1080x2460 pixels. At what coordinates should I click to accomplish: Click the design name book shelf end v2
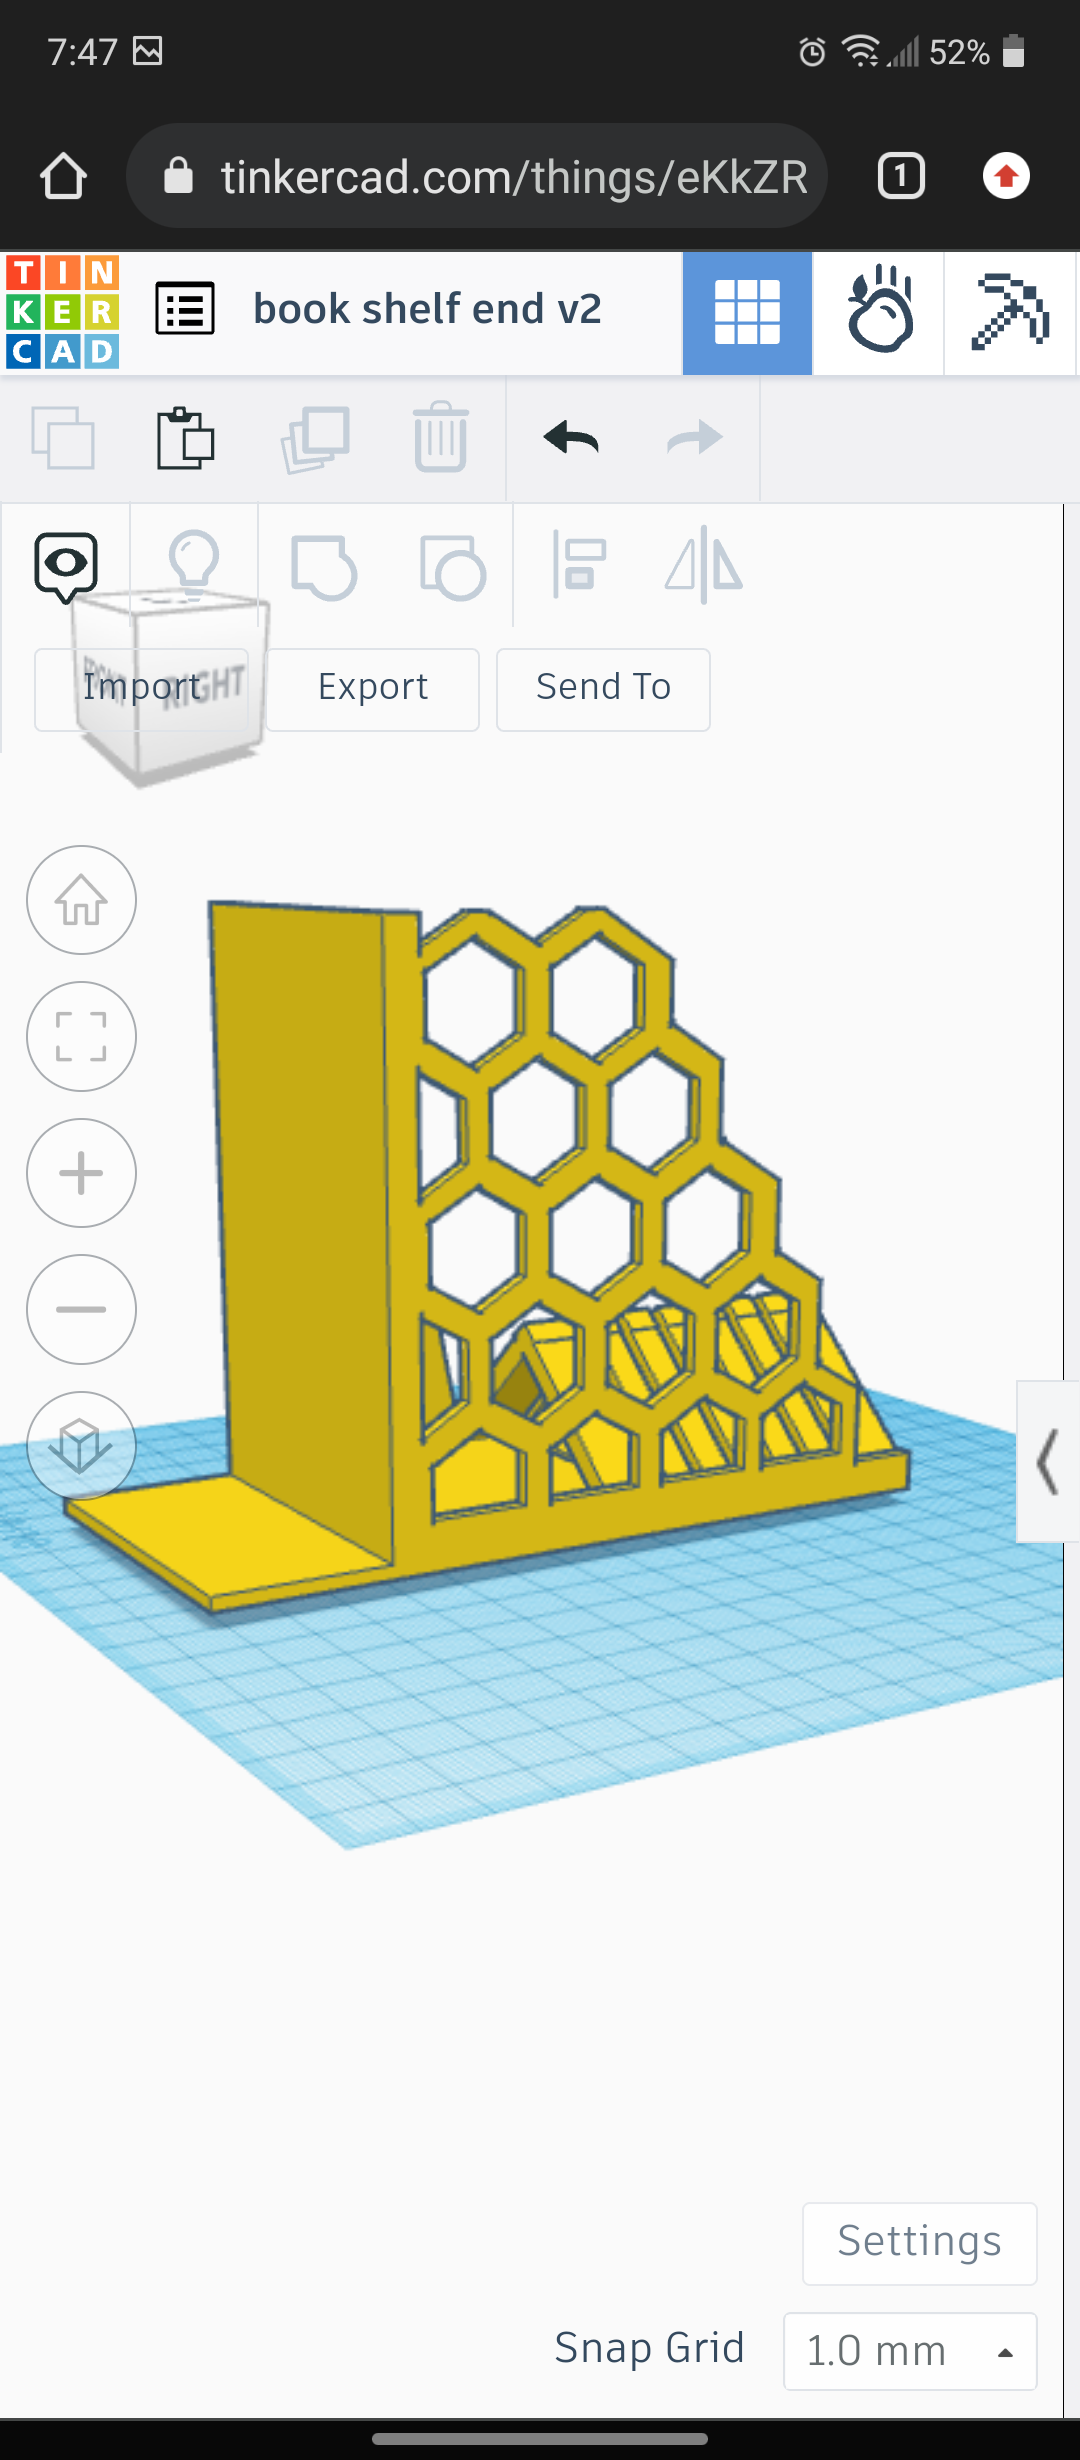(x=427, y=309)
